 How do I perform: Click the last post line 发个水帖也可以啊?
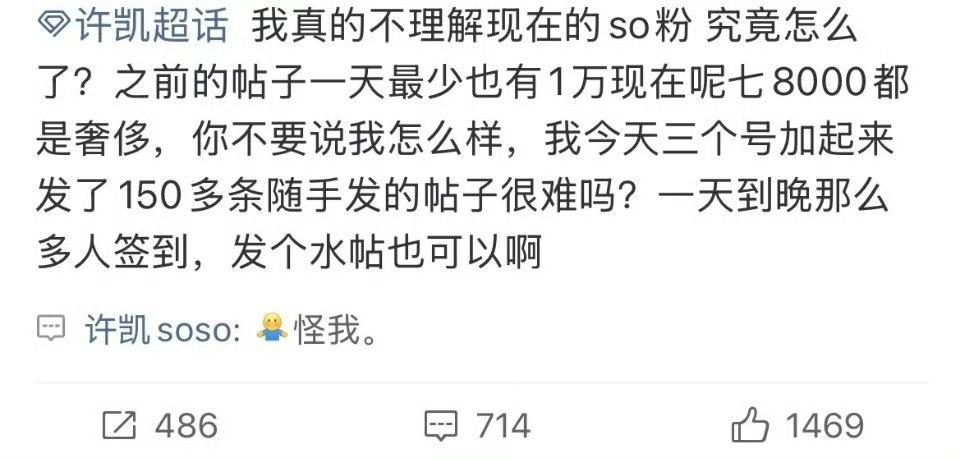[387, 253]
